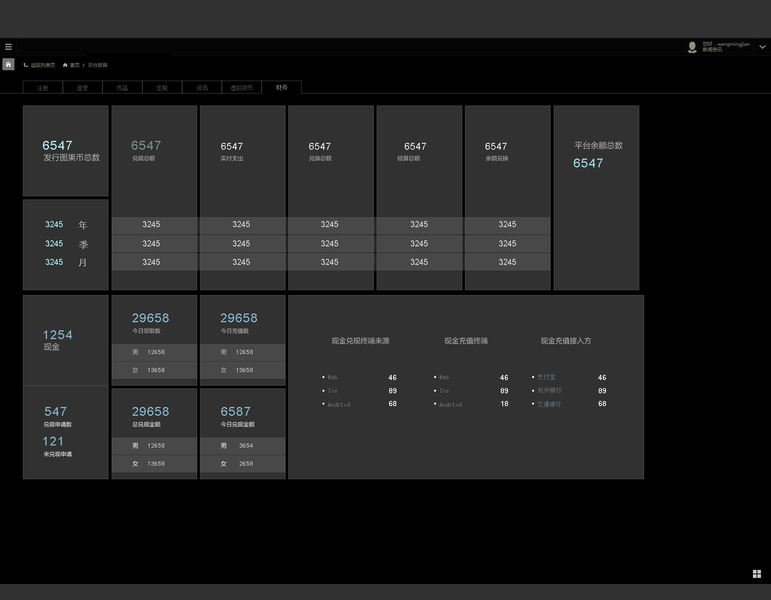Click the blue 3245 beside 年
Viewport: 771px width, 600px height.
point(54,224)
